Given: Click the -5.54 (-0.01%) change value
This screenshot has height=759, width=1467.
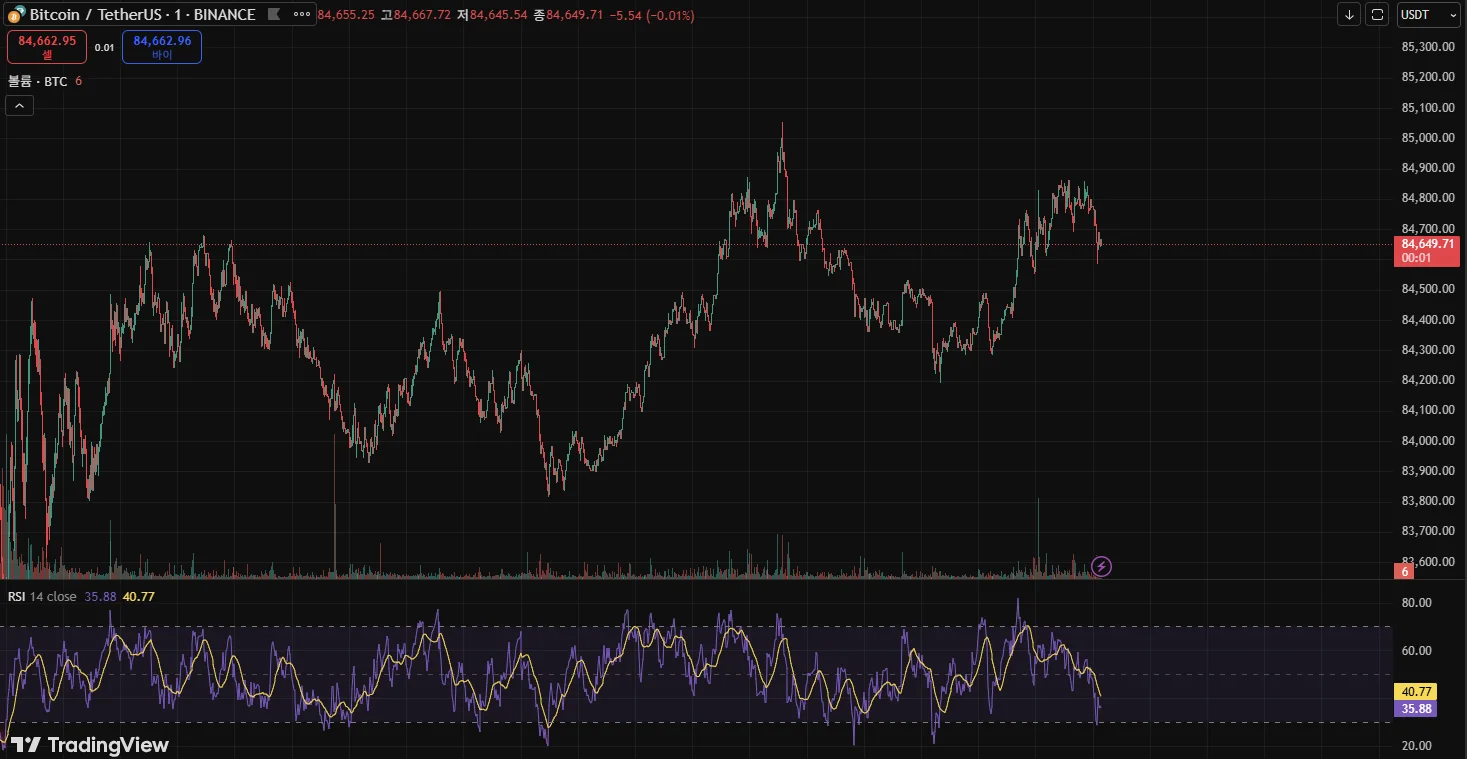Looking at the screenshot, I should [651, 15].
